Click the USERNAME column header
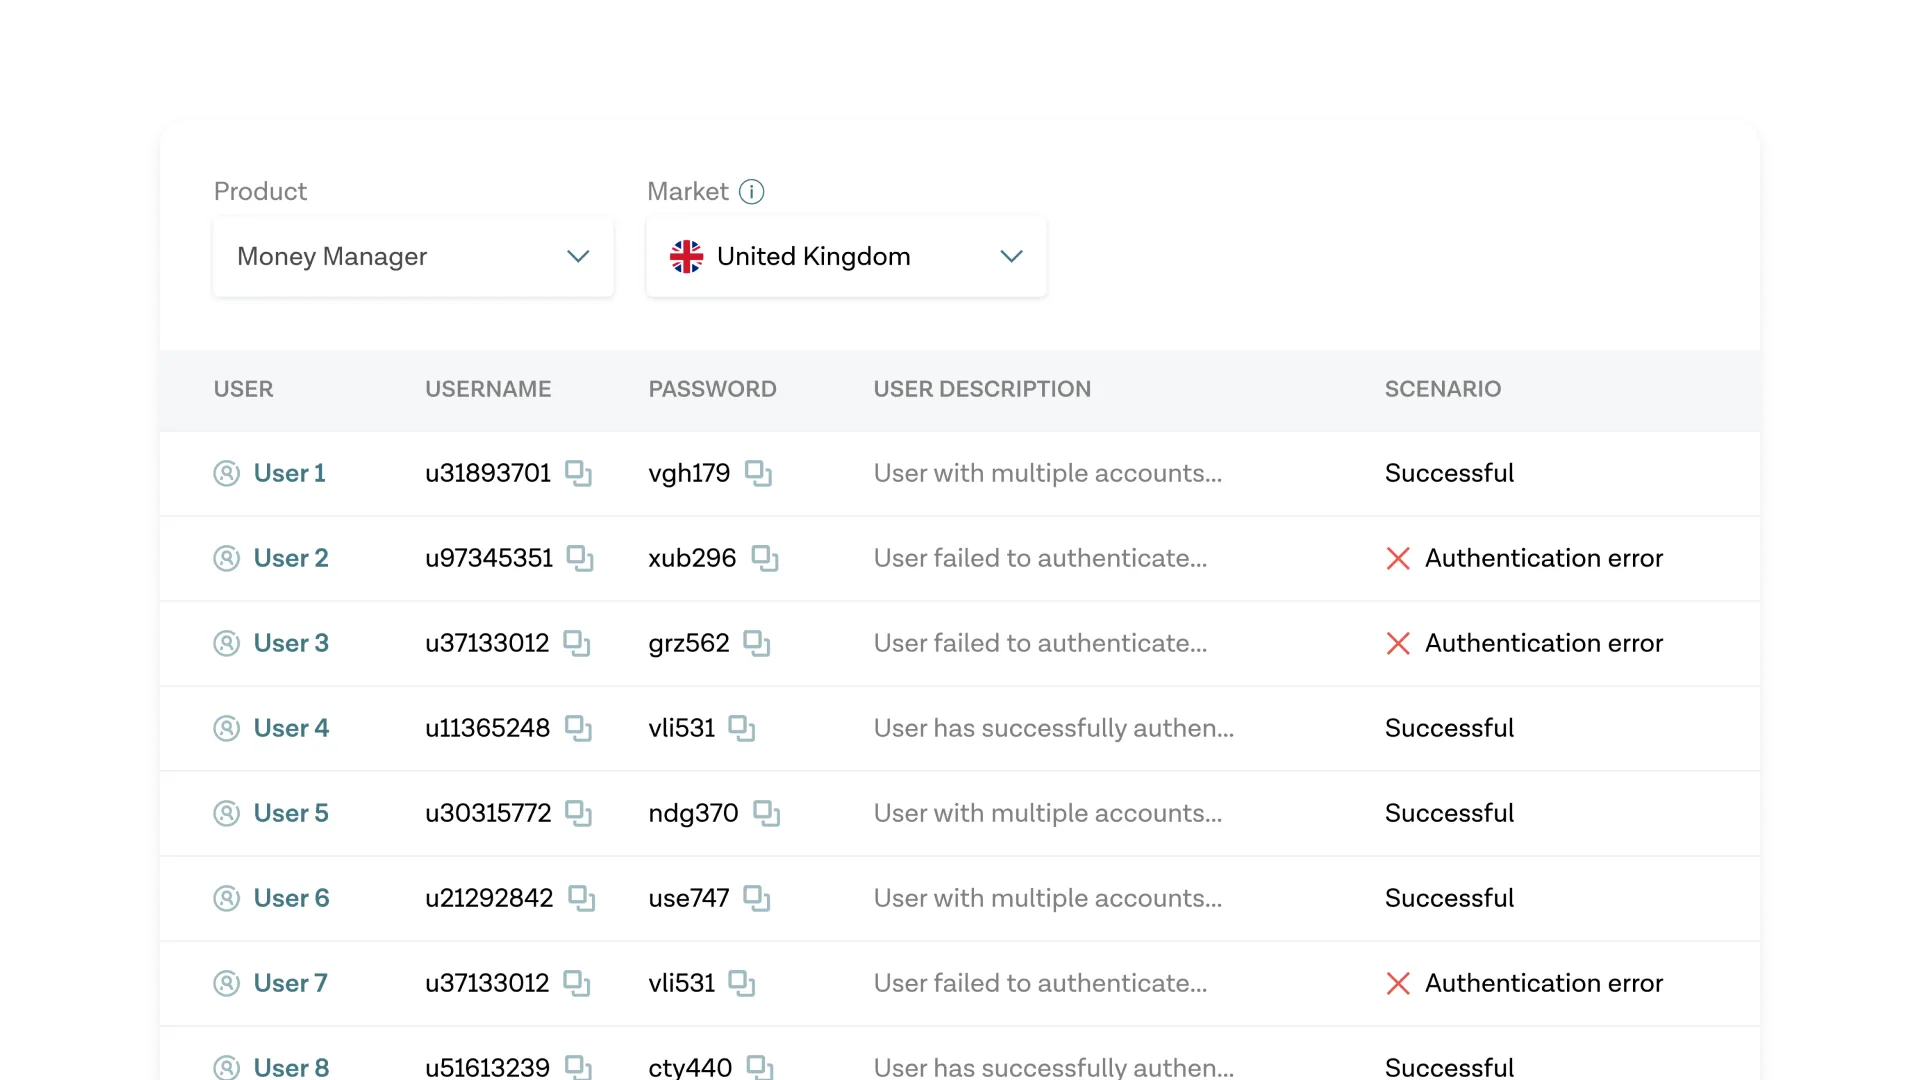The image size is (1920, 1080). 488,389
